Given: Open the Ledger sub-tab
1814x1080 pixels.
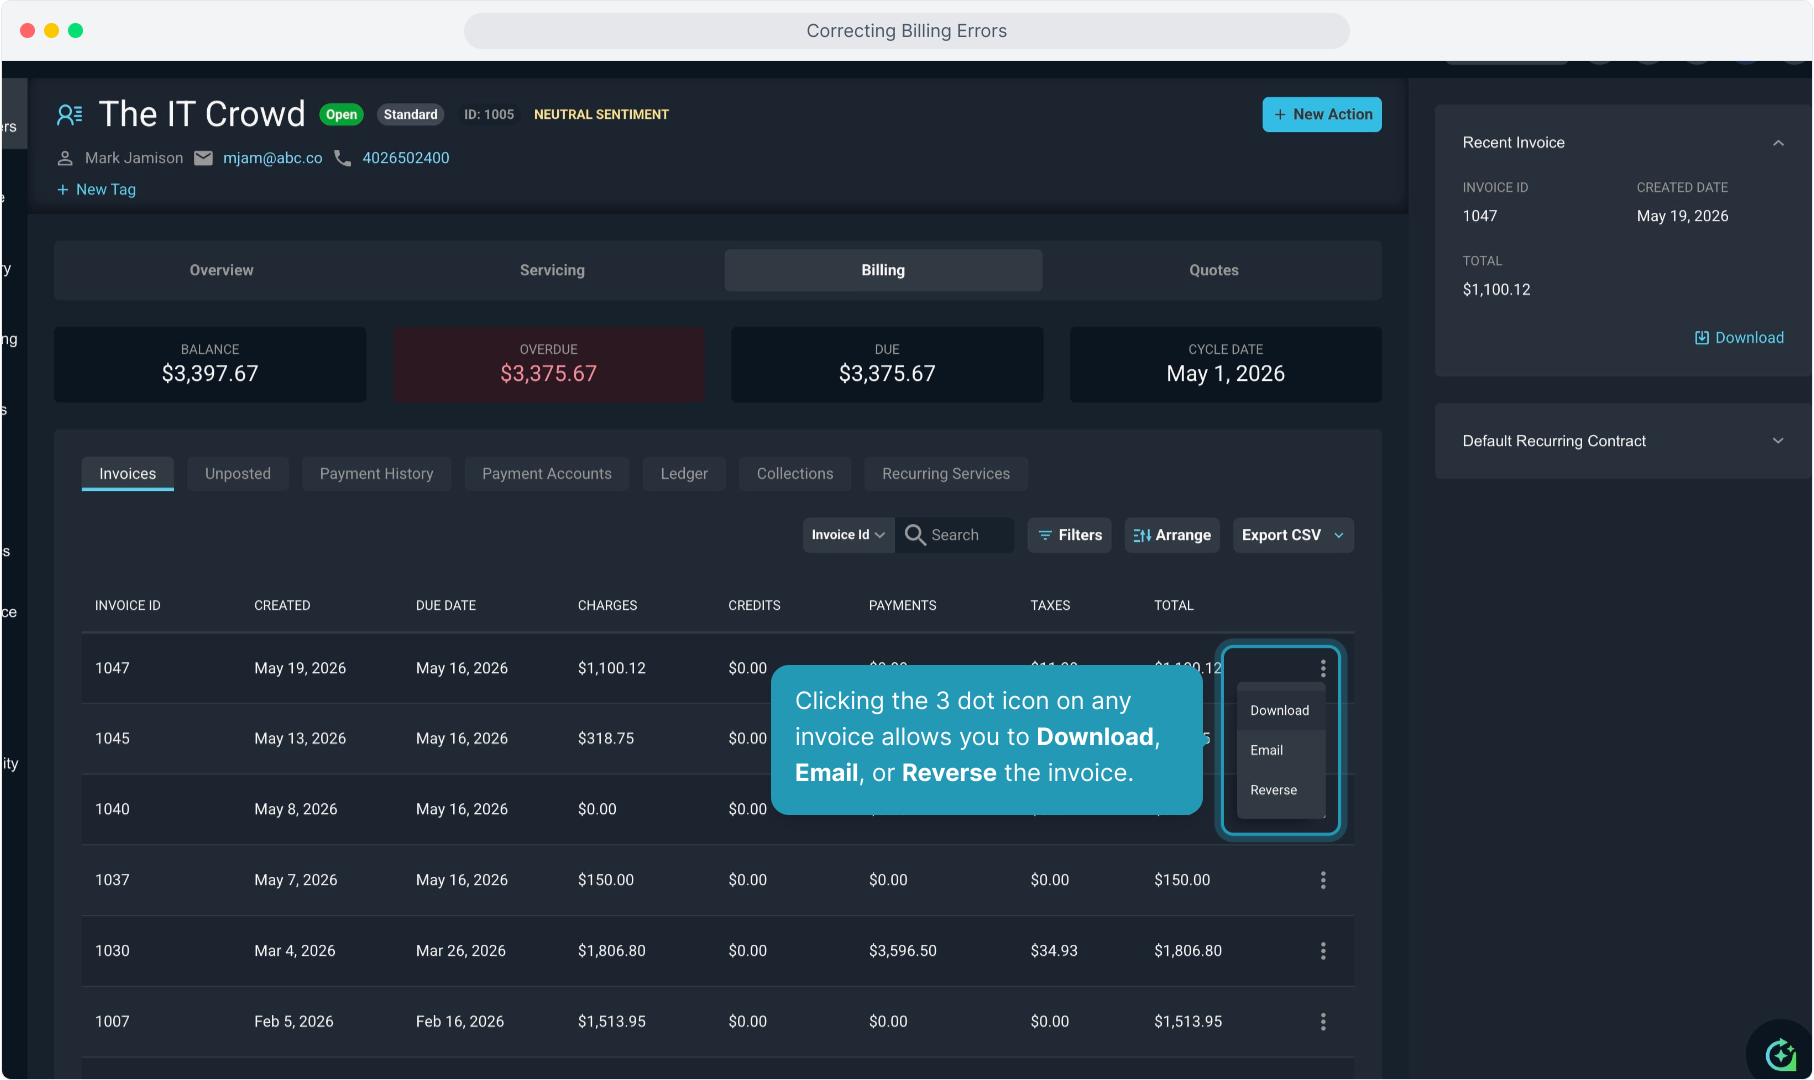Looking at the screenshot, I should [684, 474].
